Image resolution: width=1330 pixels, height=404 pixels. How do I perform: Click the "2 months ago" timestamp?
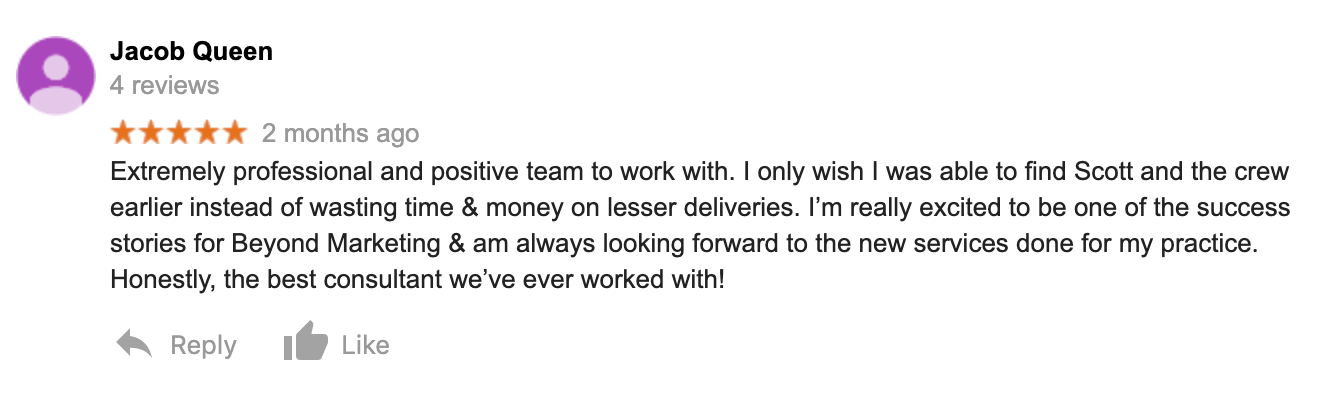click(x=340, y=133)
